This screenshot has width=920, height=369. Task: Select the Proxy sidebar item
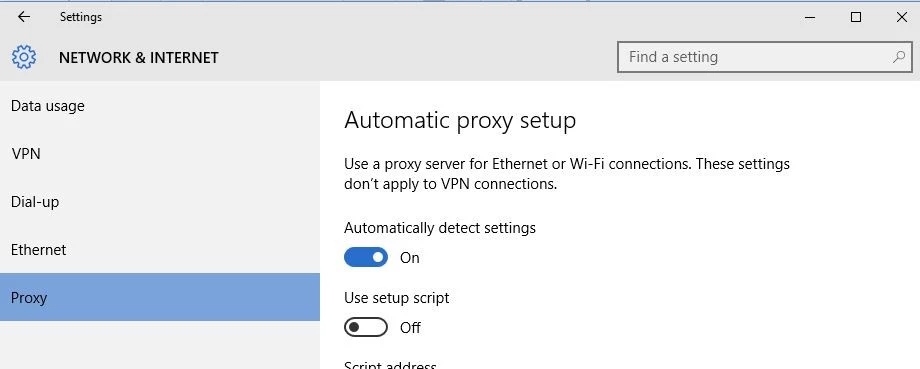point(160,297)
